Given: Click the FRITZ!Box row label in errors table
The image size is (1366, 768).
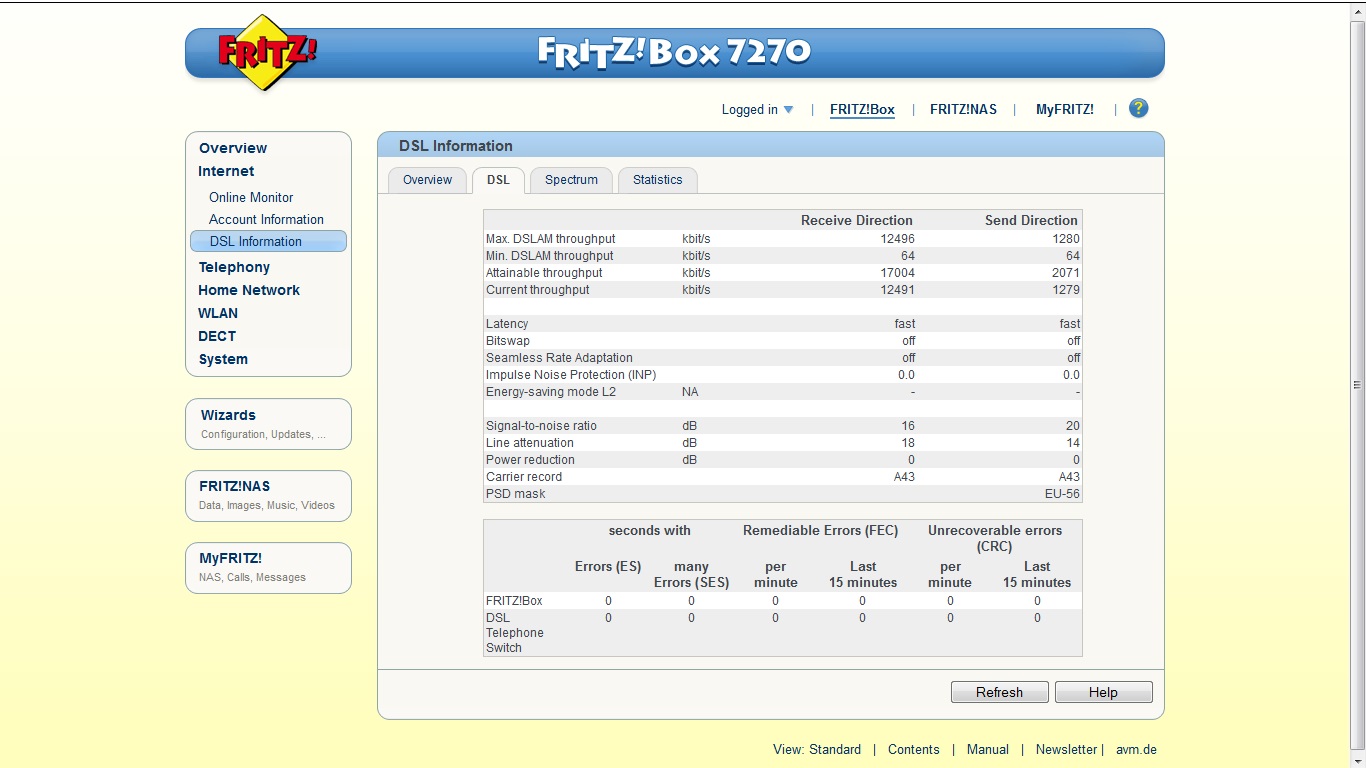Looking at the screenshot, I should click(514, 601).
